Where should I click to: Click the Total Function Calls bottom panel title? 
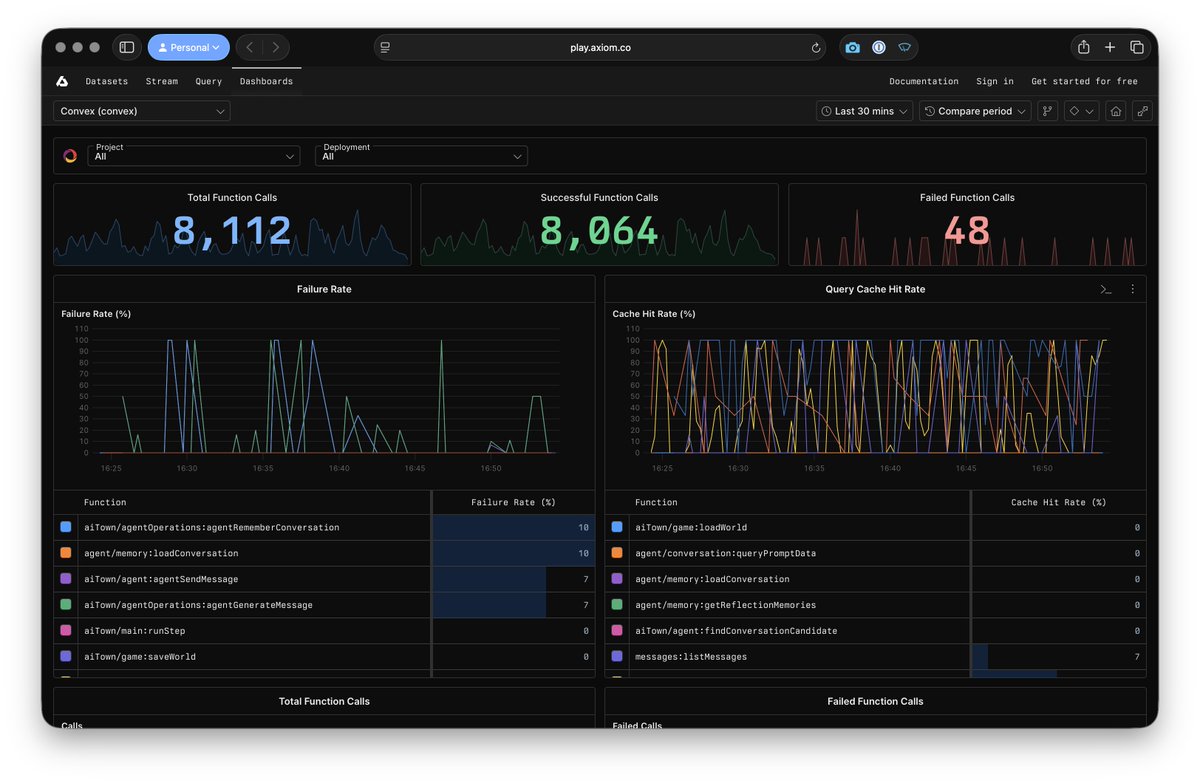[x=324, y=701]
